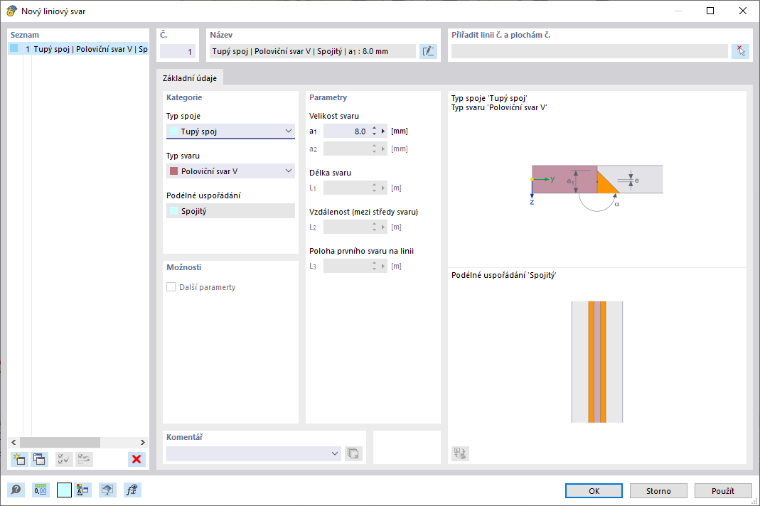Switch to the Základní údaje tab
This screenshot has width=760, height=506.
click(x=190, y=78)
